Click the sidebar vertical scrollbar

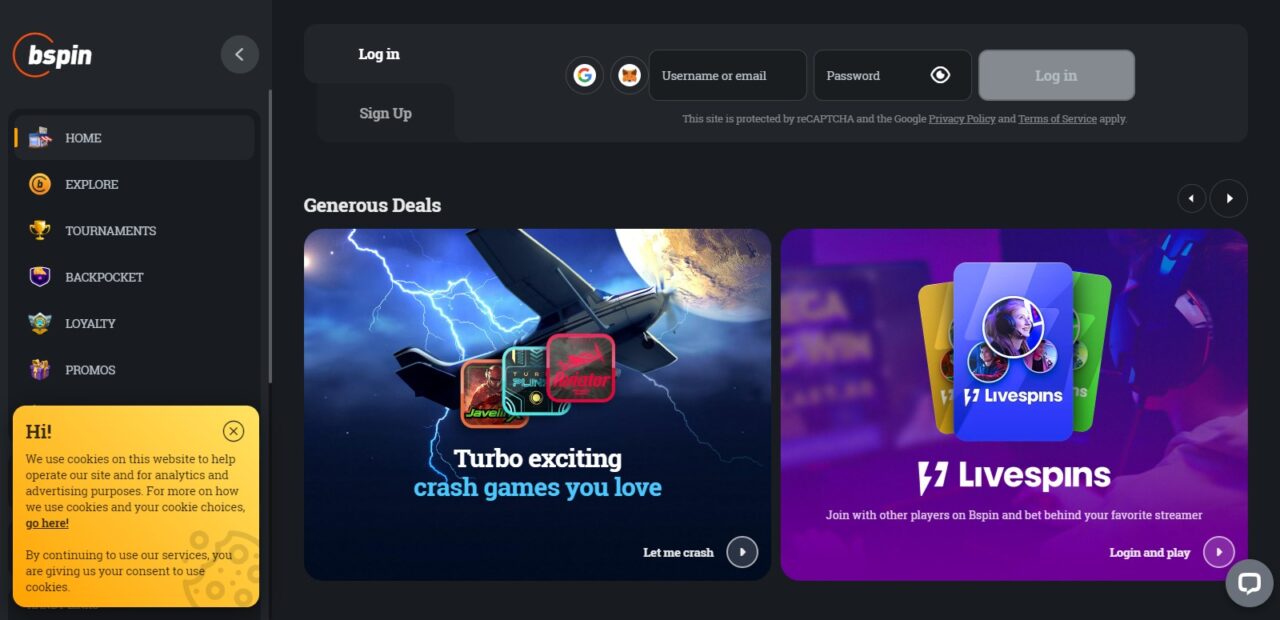269,237
